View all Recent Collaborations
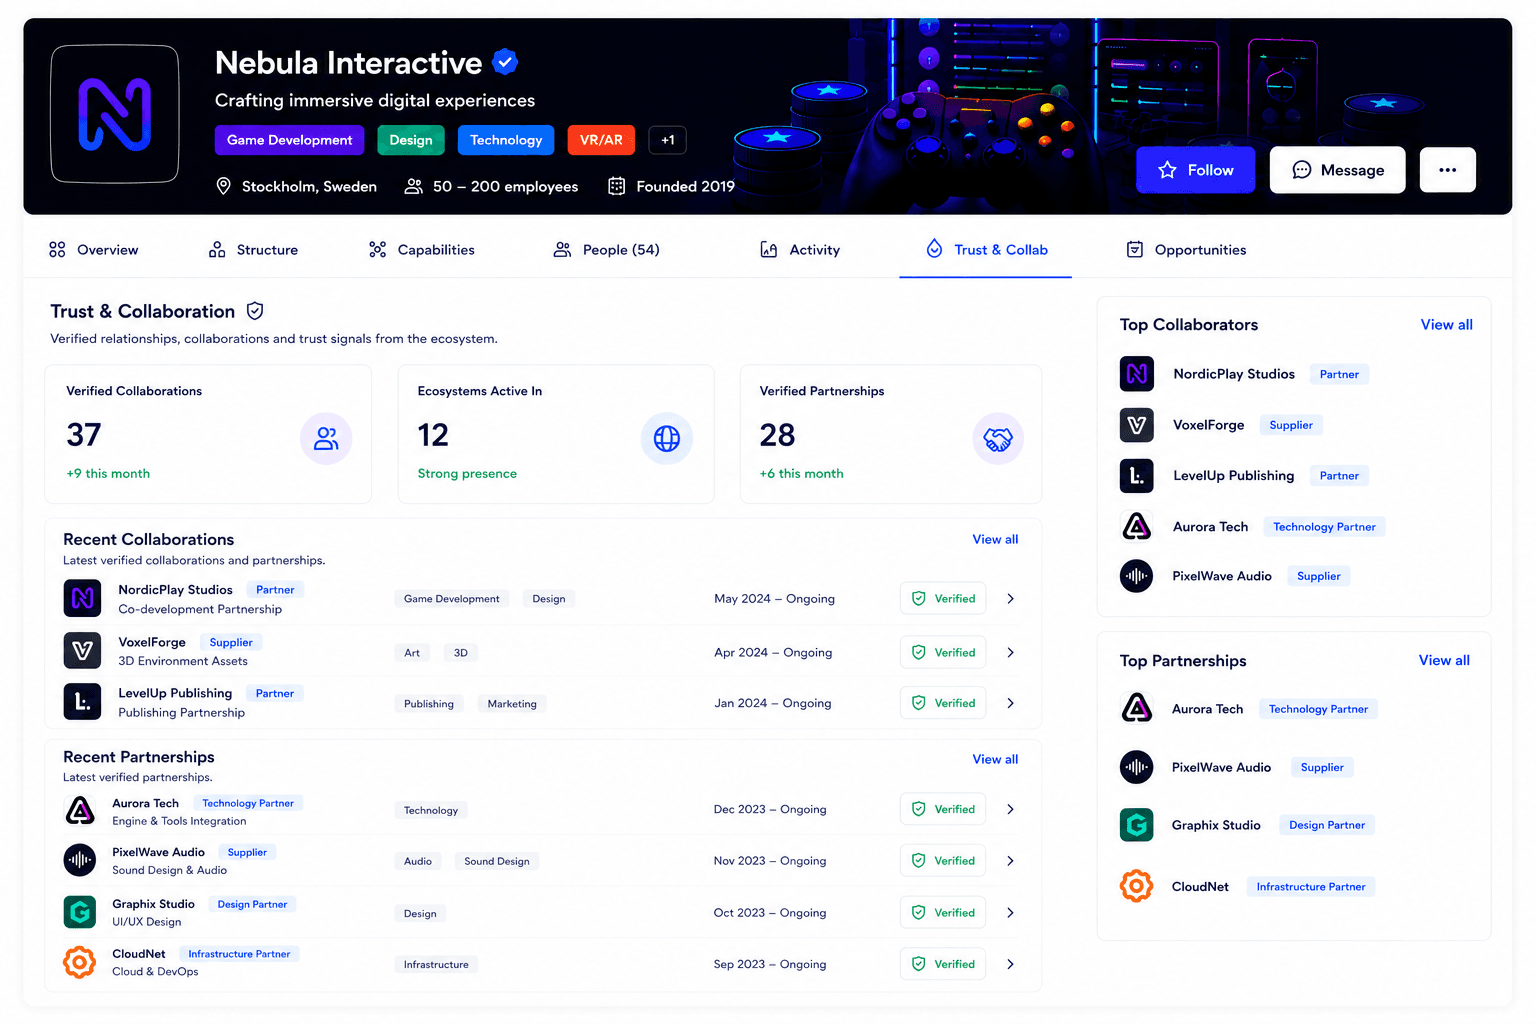1536x1024 pixels. [x=995, y=539]
